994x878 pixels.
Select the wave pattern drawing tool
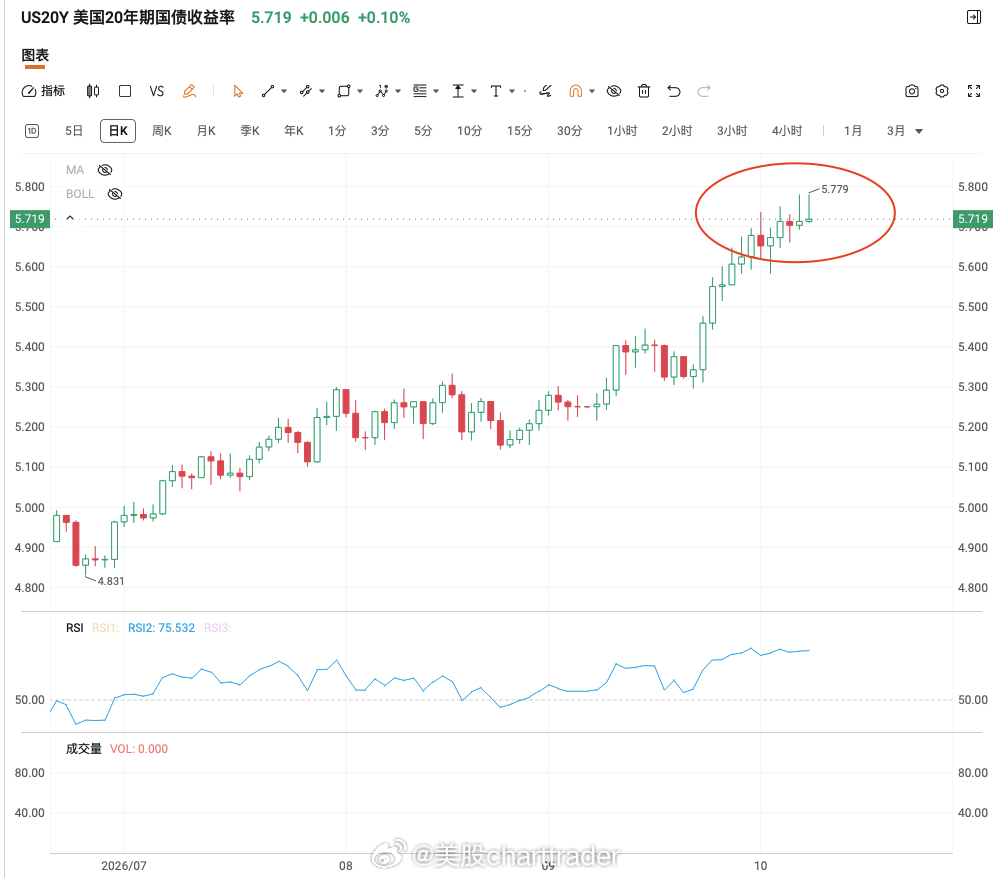382,91
